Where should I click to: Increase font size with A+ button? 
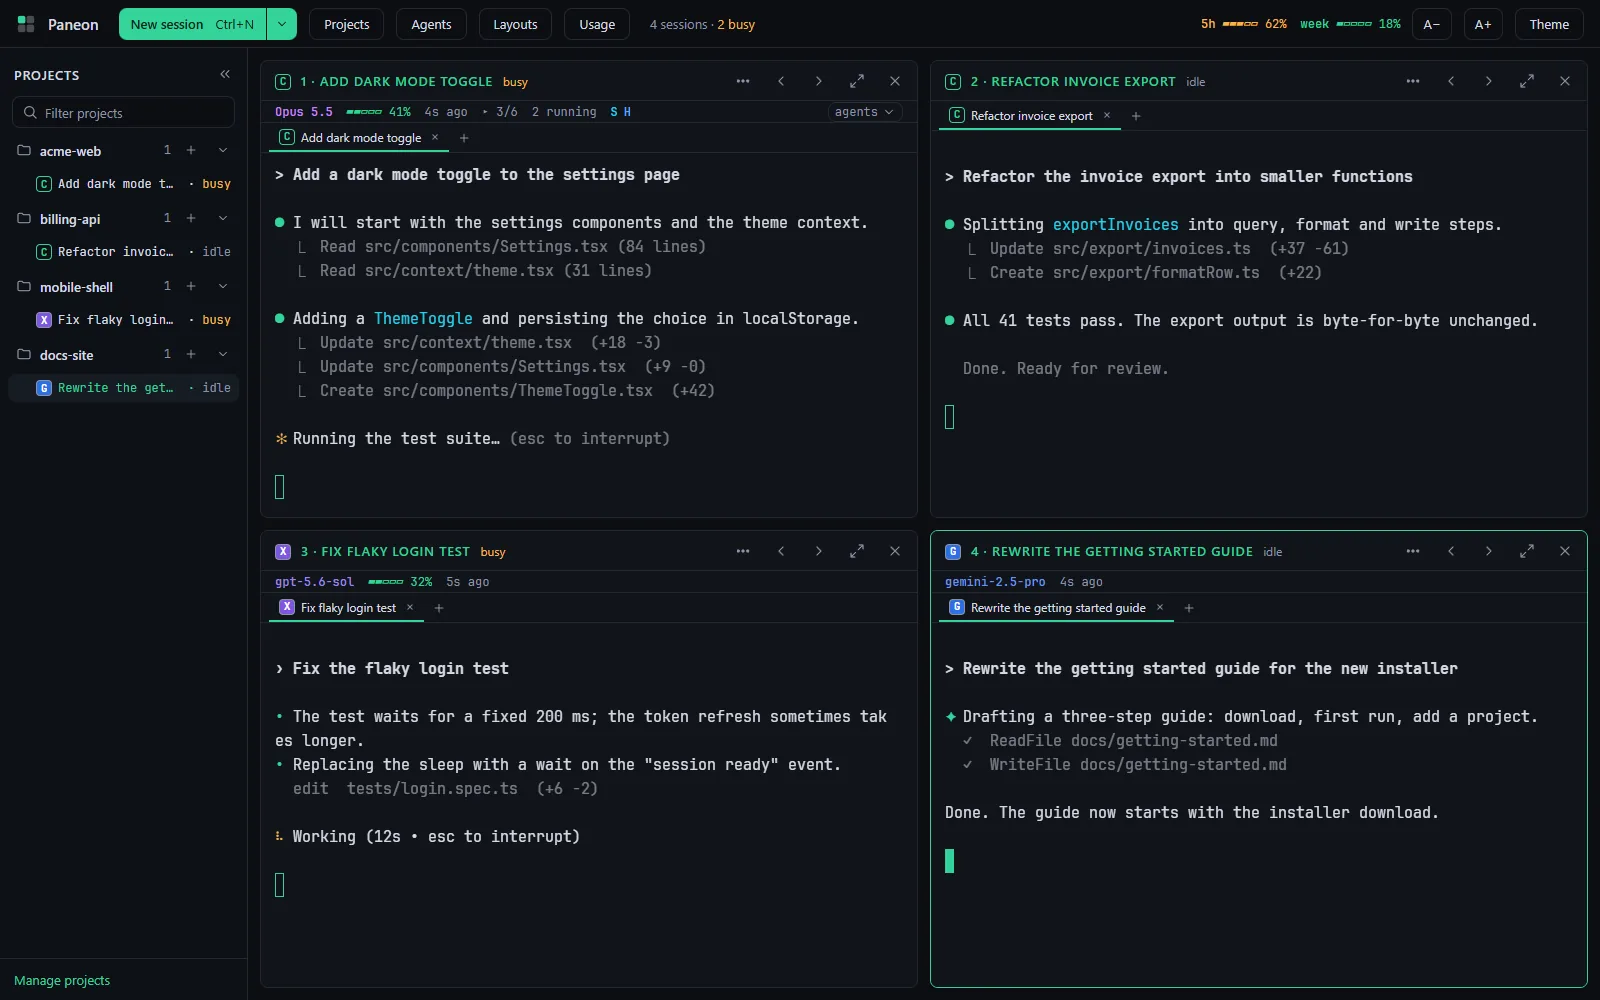1483,24
